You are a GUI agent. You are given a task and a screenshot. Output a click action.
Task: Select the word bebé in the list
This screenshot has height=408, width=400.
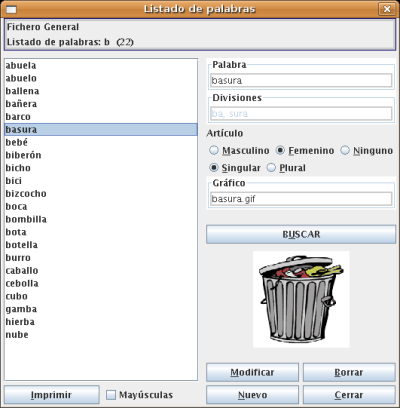tap(101, 142)
